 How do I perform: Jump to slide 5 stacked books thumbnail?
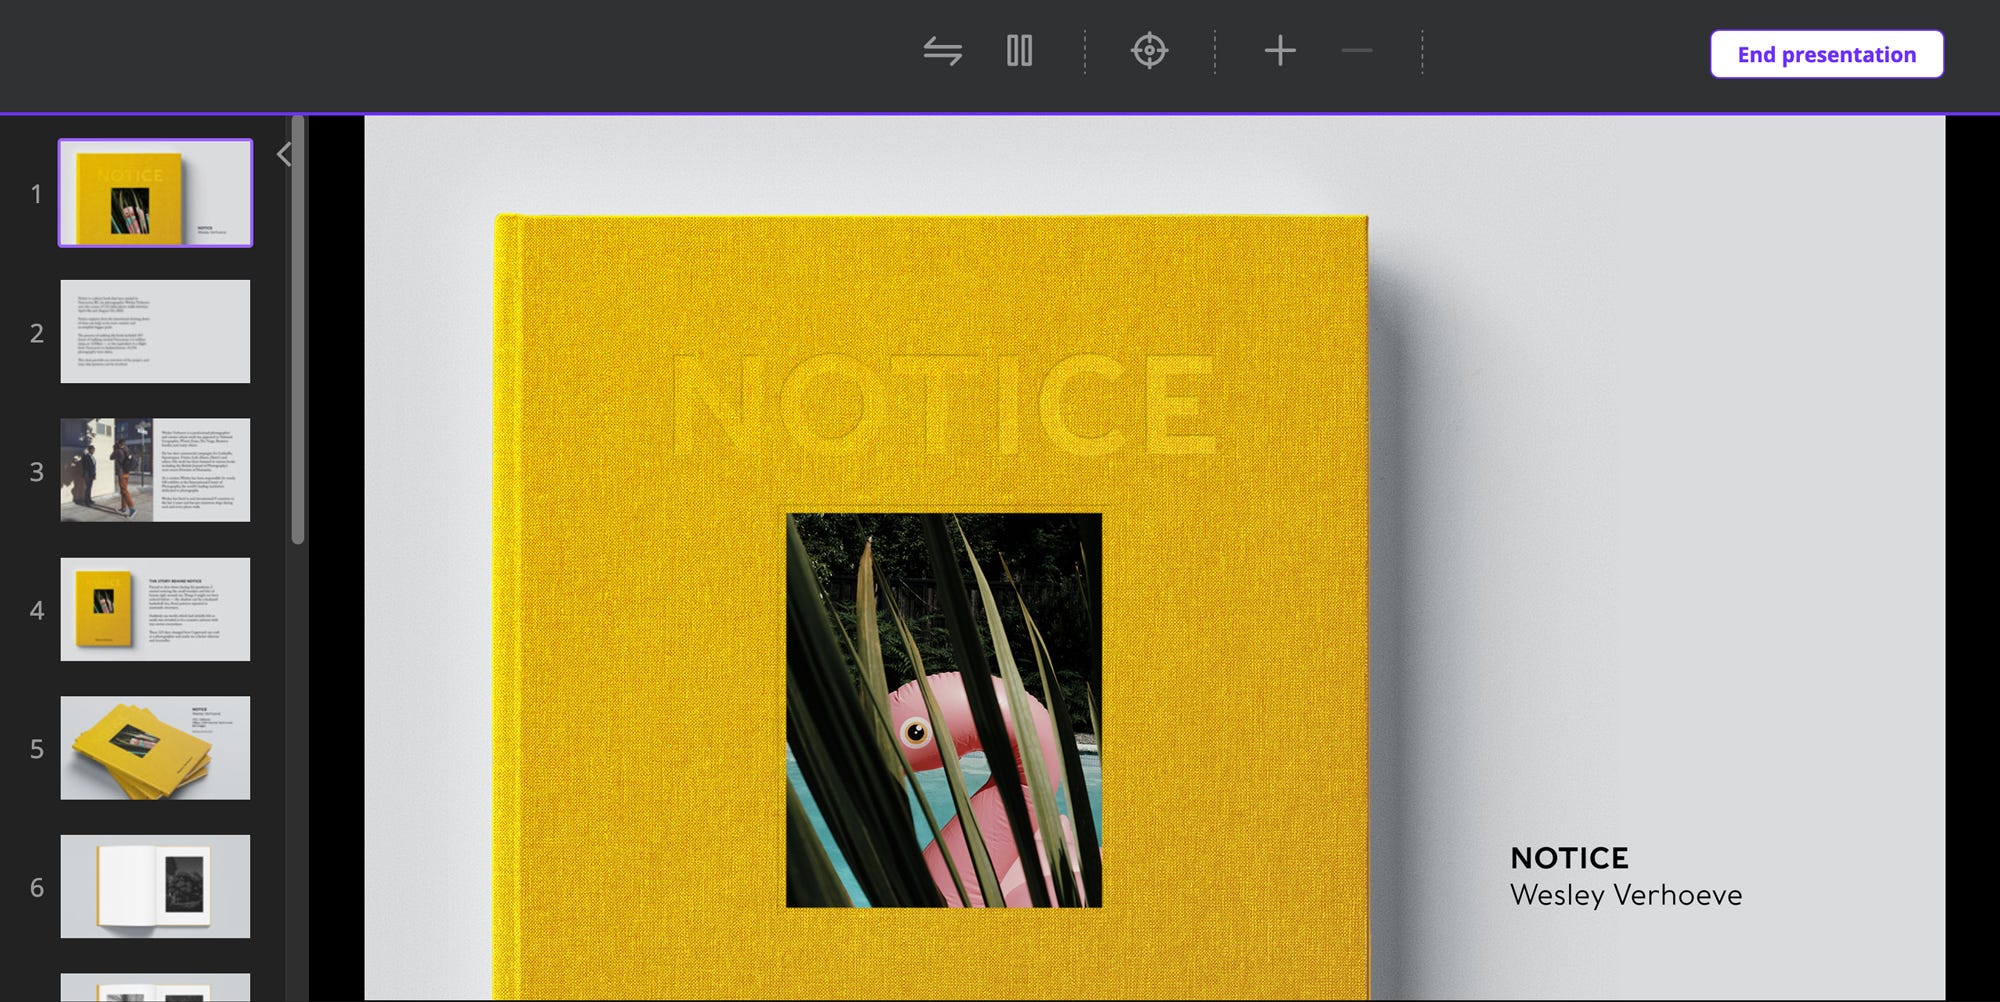point(155,748)
